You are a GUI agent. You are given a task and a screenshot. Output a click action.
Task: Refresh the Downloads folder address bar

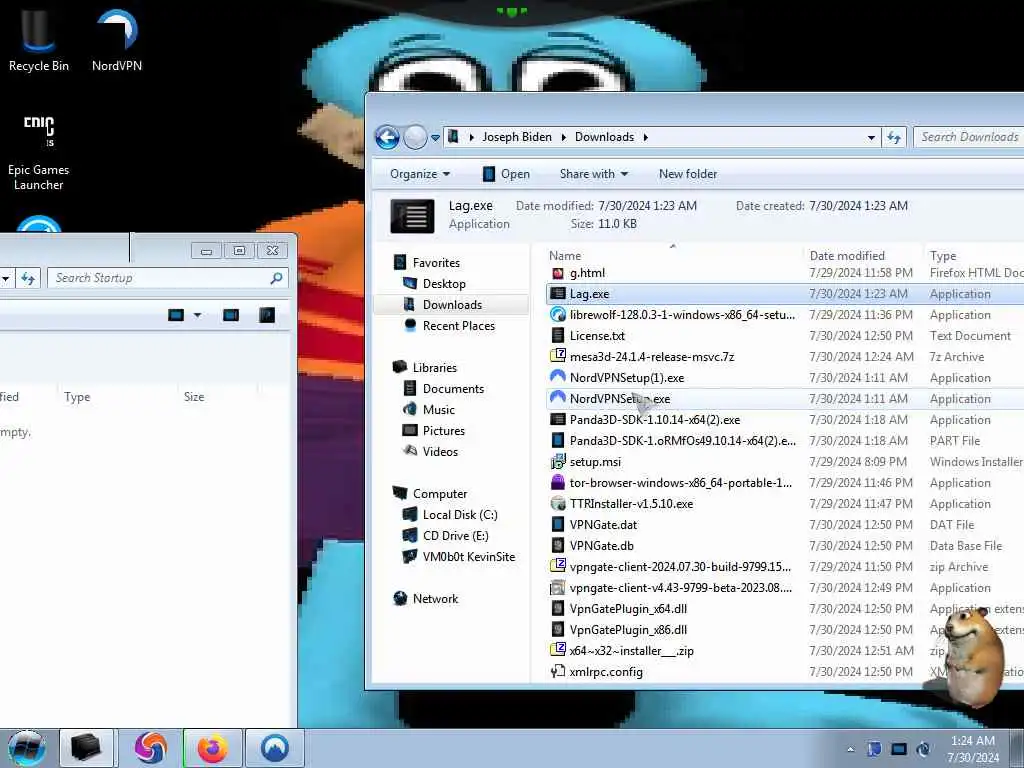click(x=894, y=137)
